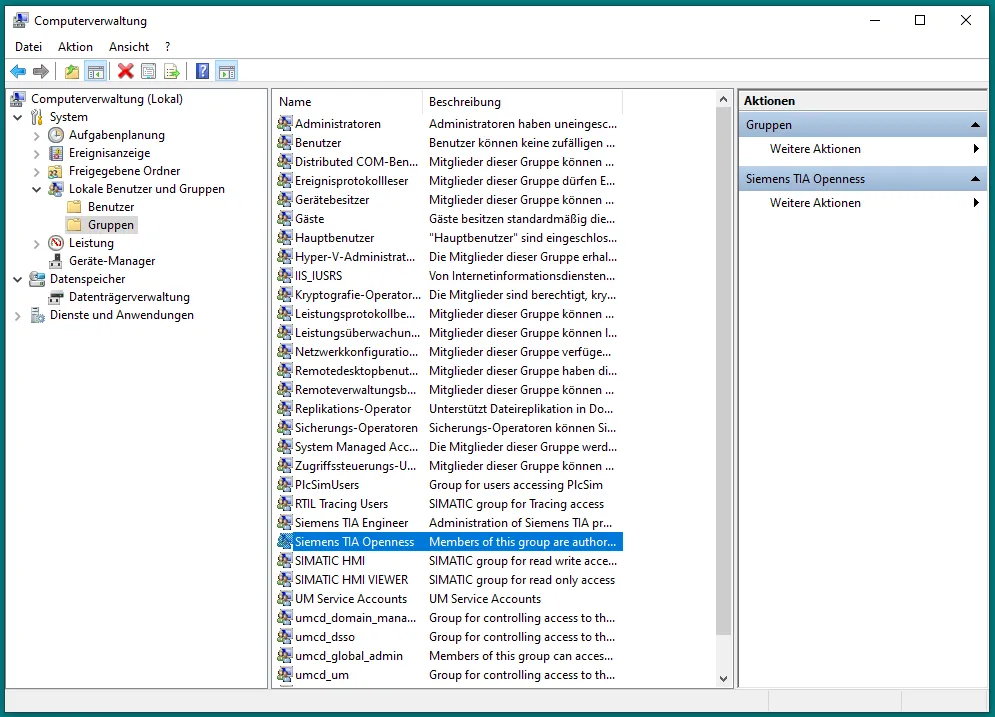This screenshot has width=995, height=717.
Task: Open the Ansicht menu
Action: pos(129,47)
